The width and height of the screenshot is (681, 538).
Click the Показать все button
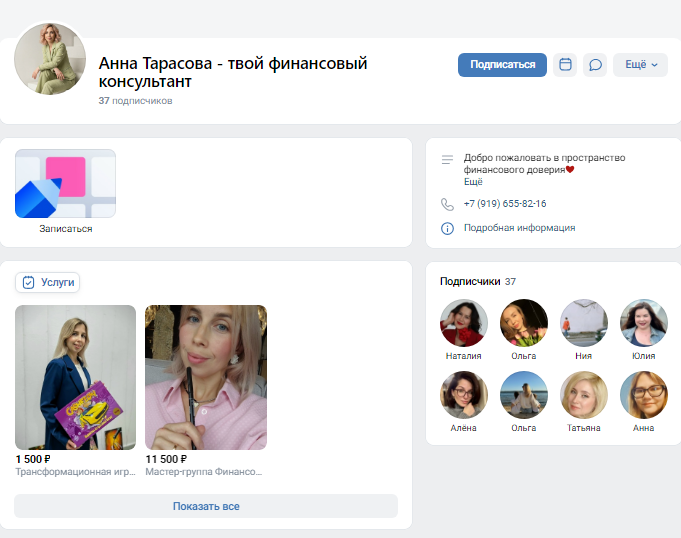(x=206, y=506)
